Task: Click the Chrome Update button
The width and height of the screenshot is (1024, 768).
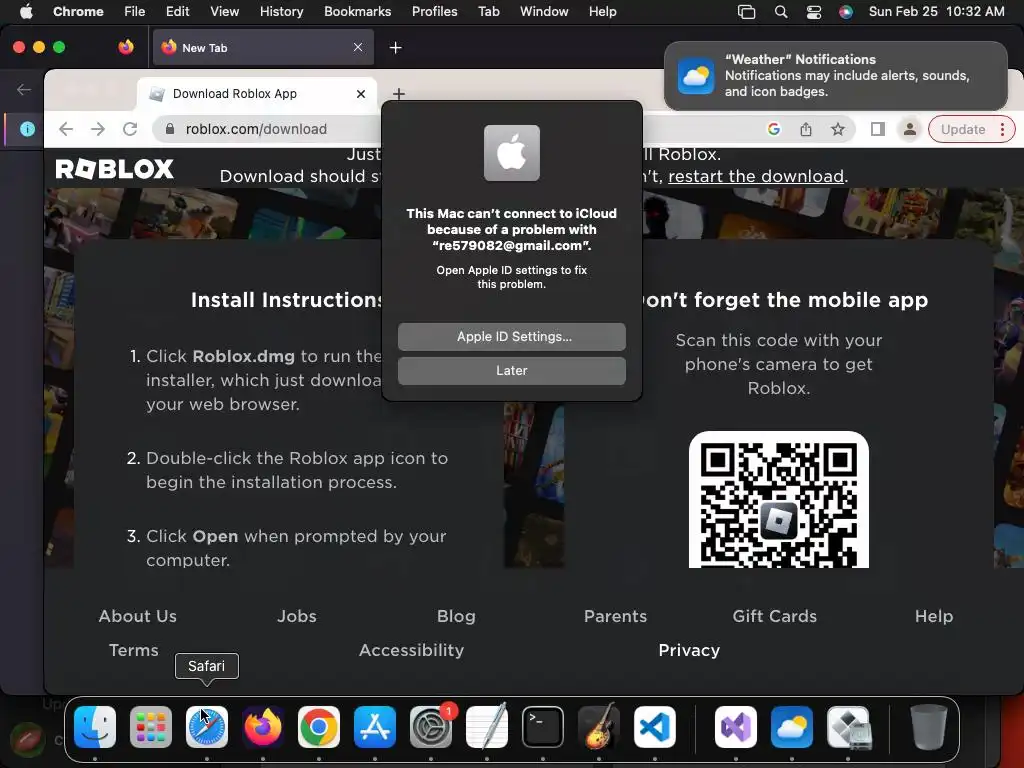Action: 963,129
